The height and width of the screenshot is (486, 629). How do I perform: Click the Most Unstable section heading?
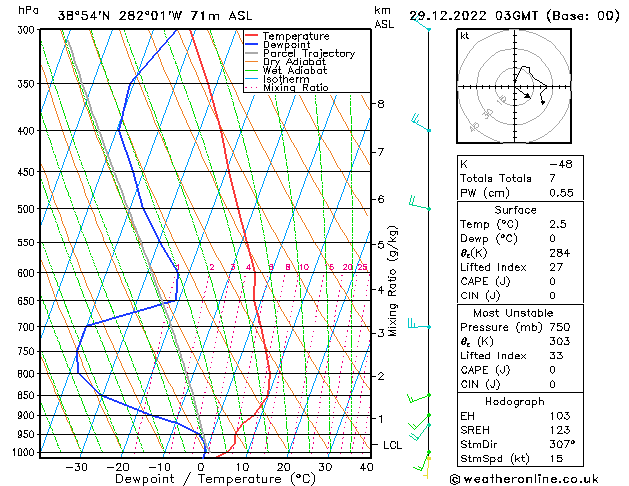513,313
